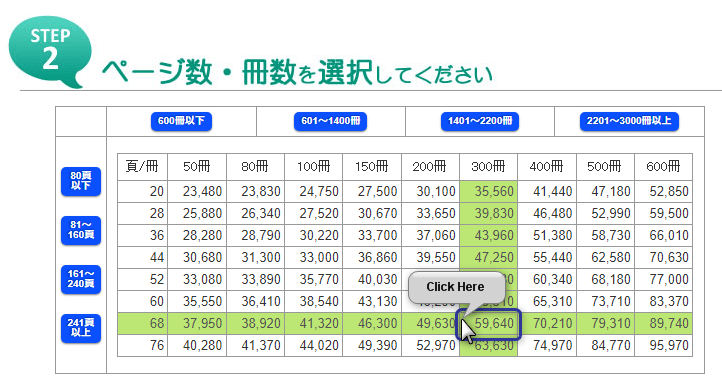The width and height of the screenshot is (722, 385).
Task: Click price 46,480 in the 28-page row
Action: click(x=547, y=214)
